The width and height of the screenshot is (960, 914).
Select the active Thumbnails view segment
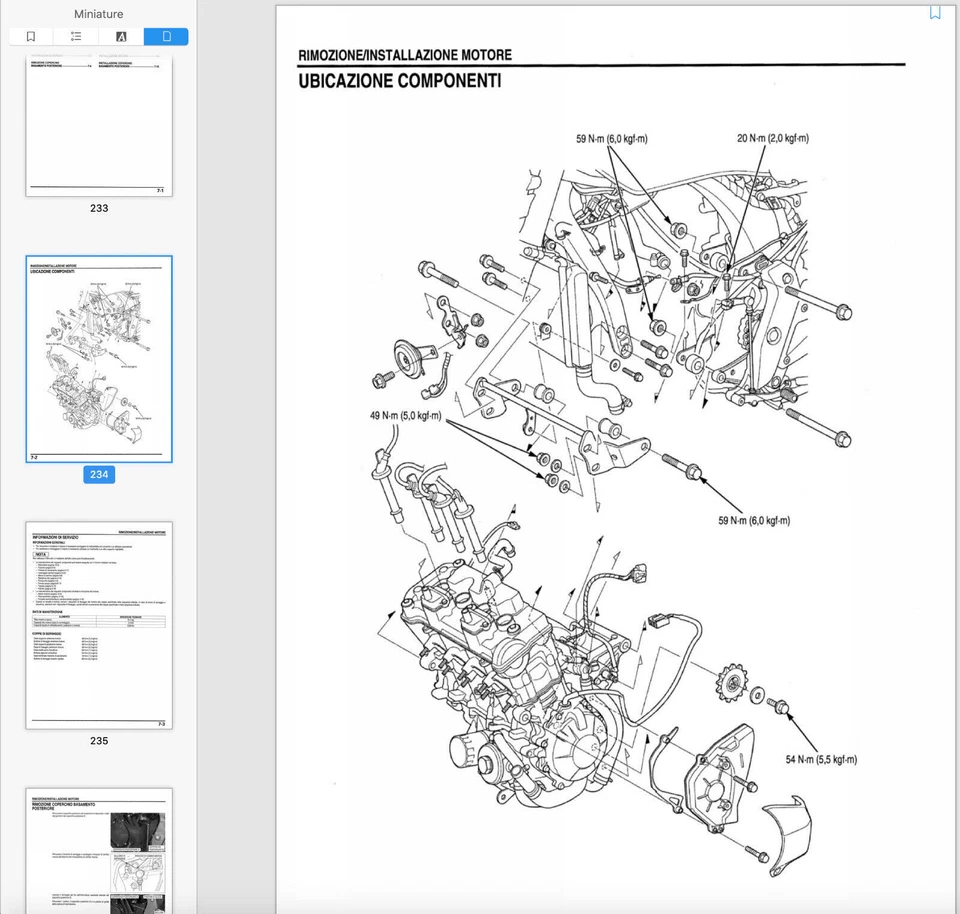click(166, 36)
